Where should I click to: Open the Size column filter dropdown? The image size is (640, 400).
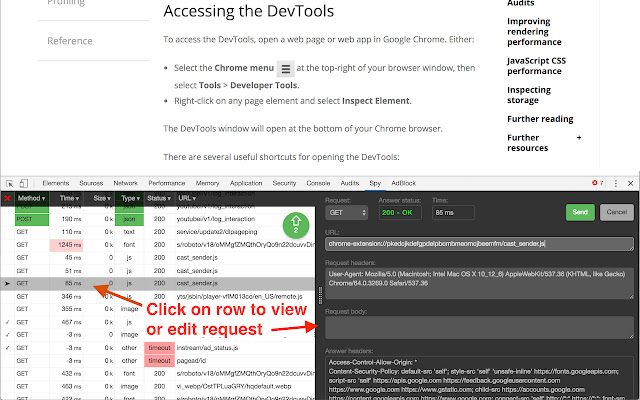102,198
